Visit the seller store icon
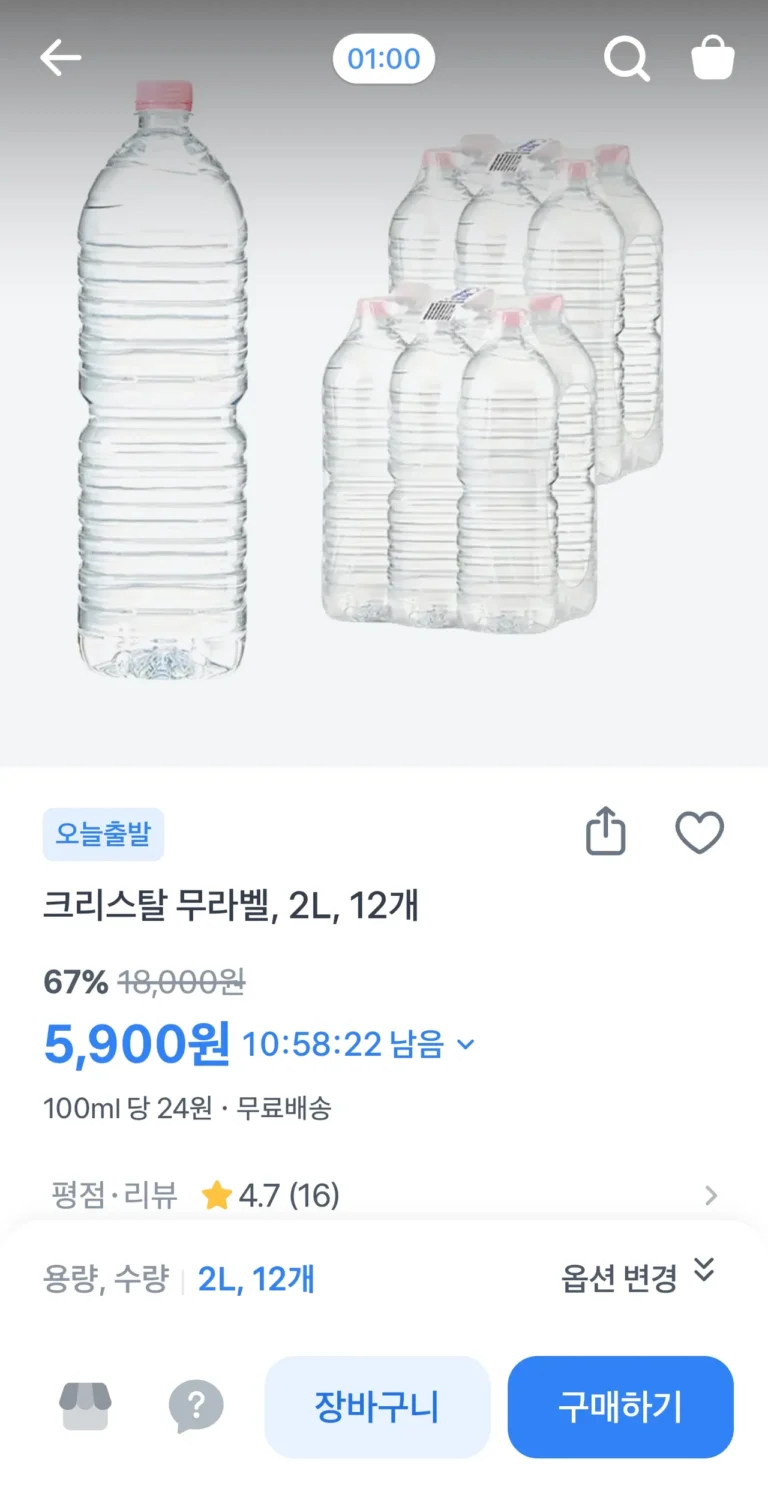Image resolution: width=768 pixels, height=1501 pixels. click(85, 1406)
